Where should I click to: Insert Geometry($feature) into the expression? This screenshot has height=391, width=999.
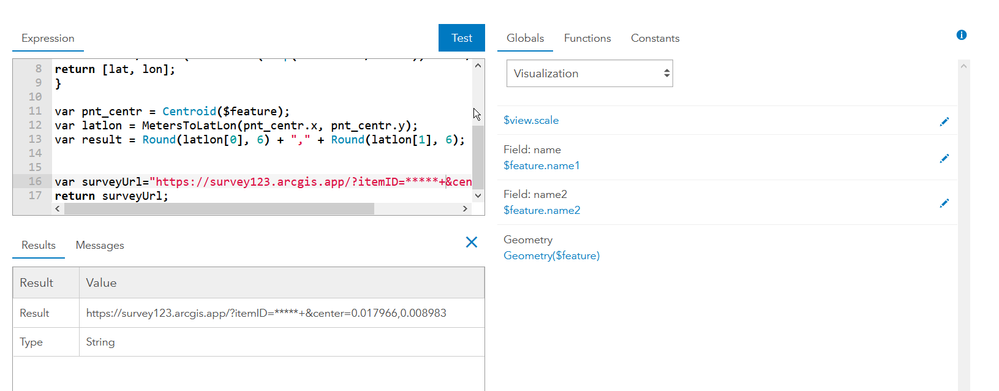551,255
